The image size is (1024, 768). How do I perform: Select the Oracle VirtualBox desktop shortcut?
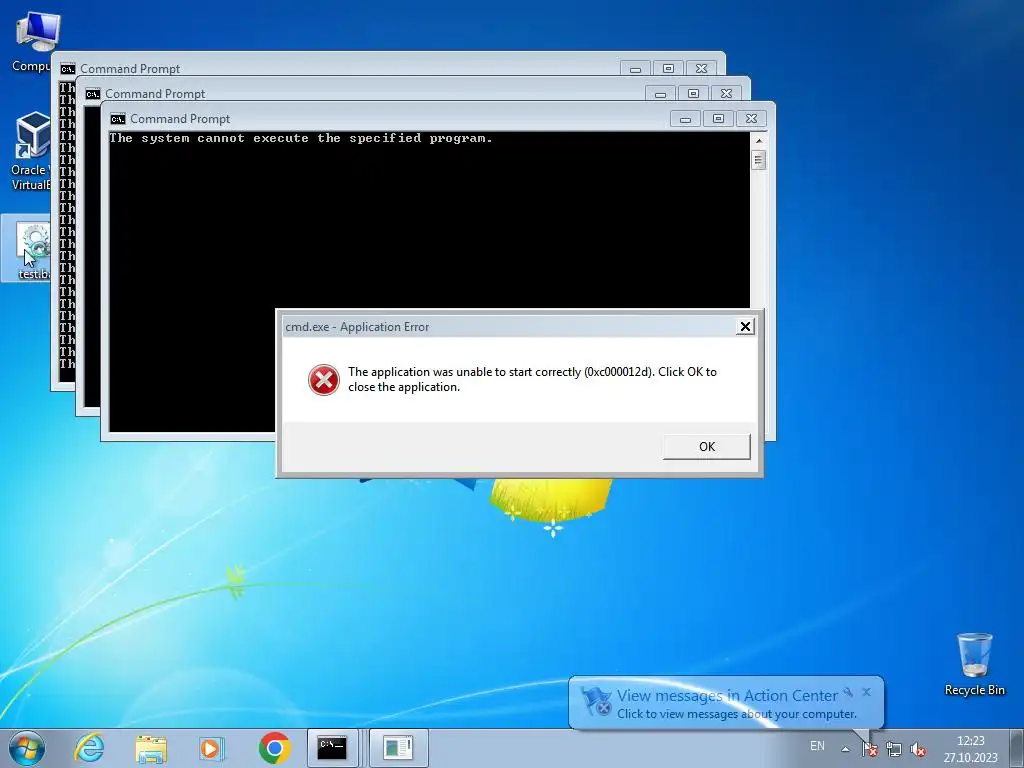pos(30,152)
